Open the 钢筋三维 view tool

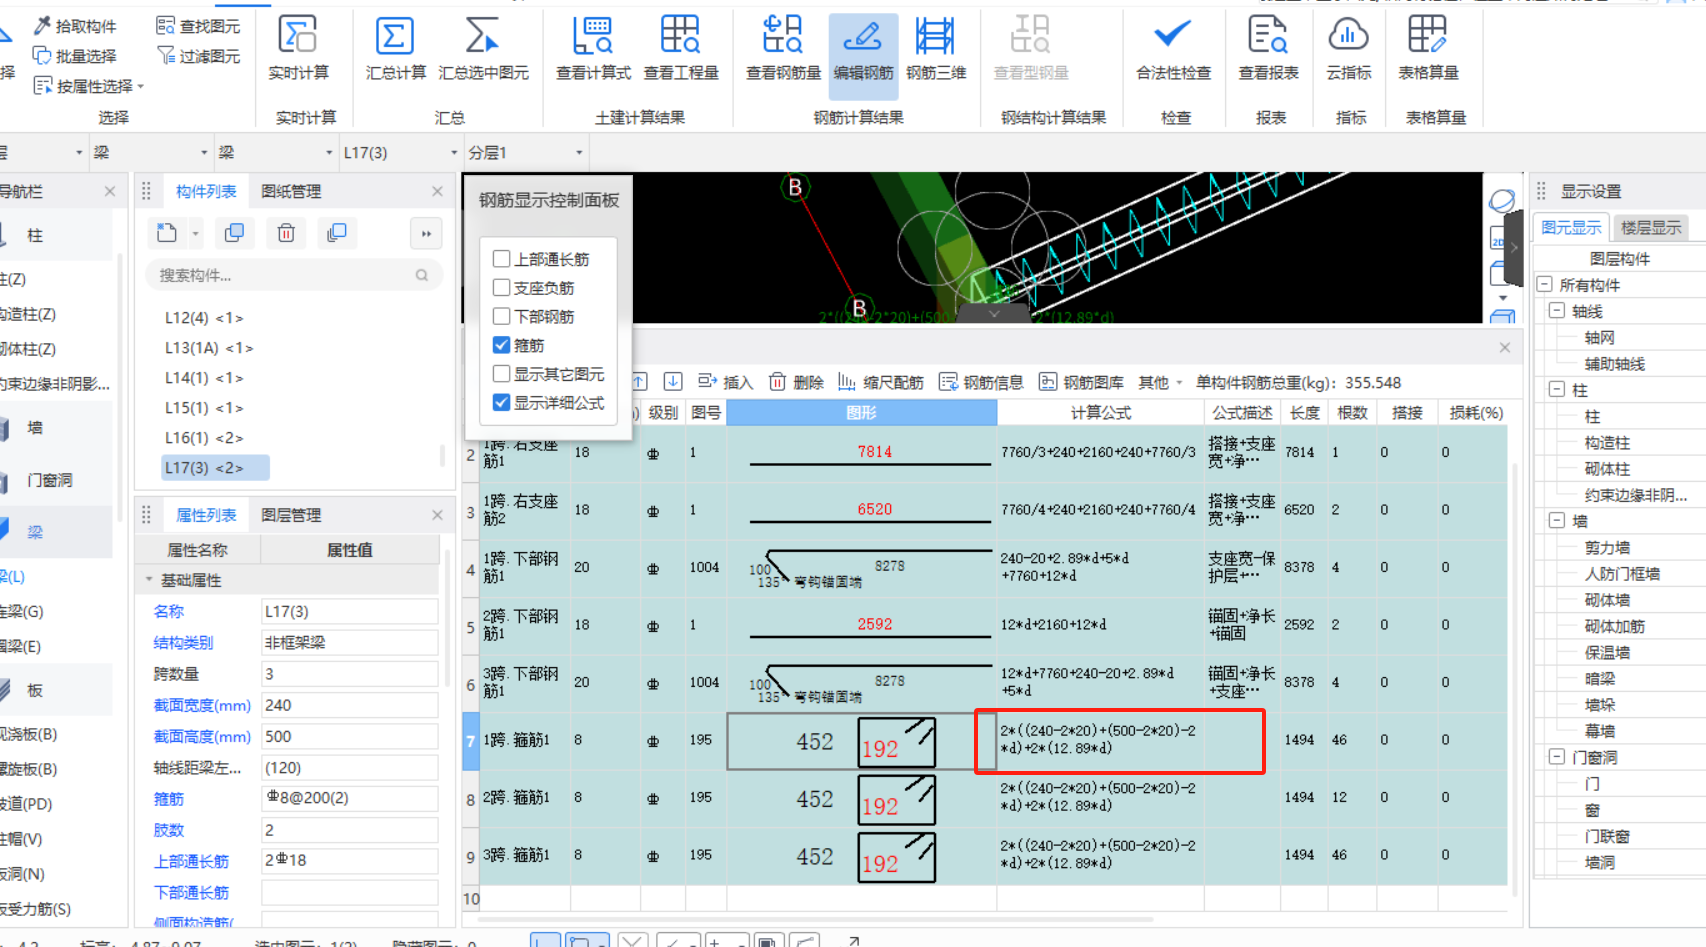pos(936,47)
